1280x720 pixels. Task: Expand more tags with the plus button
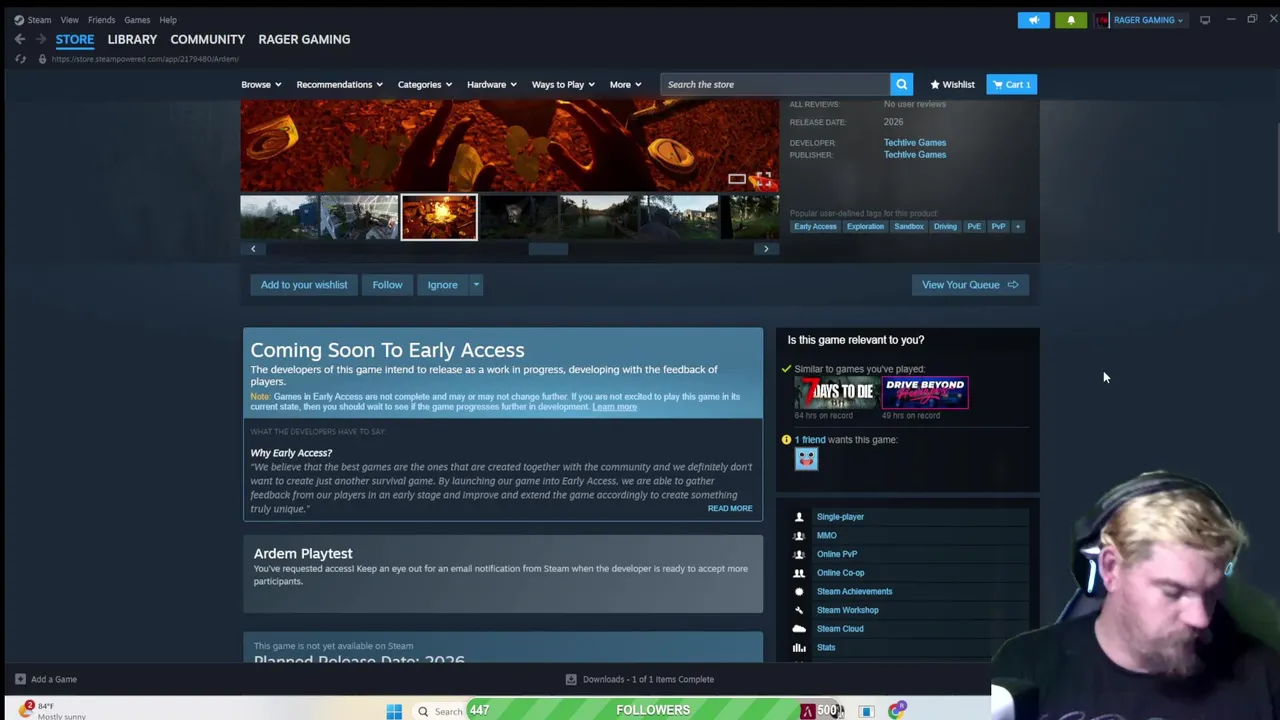(x=1017, y=227)
